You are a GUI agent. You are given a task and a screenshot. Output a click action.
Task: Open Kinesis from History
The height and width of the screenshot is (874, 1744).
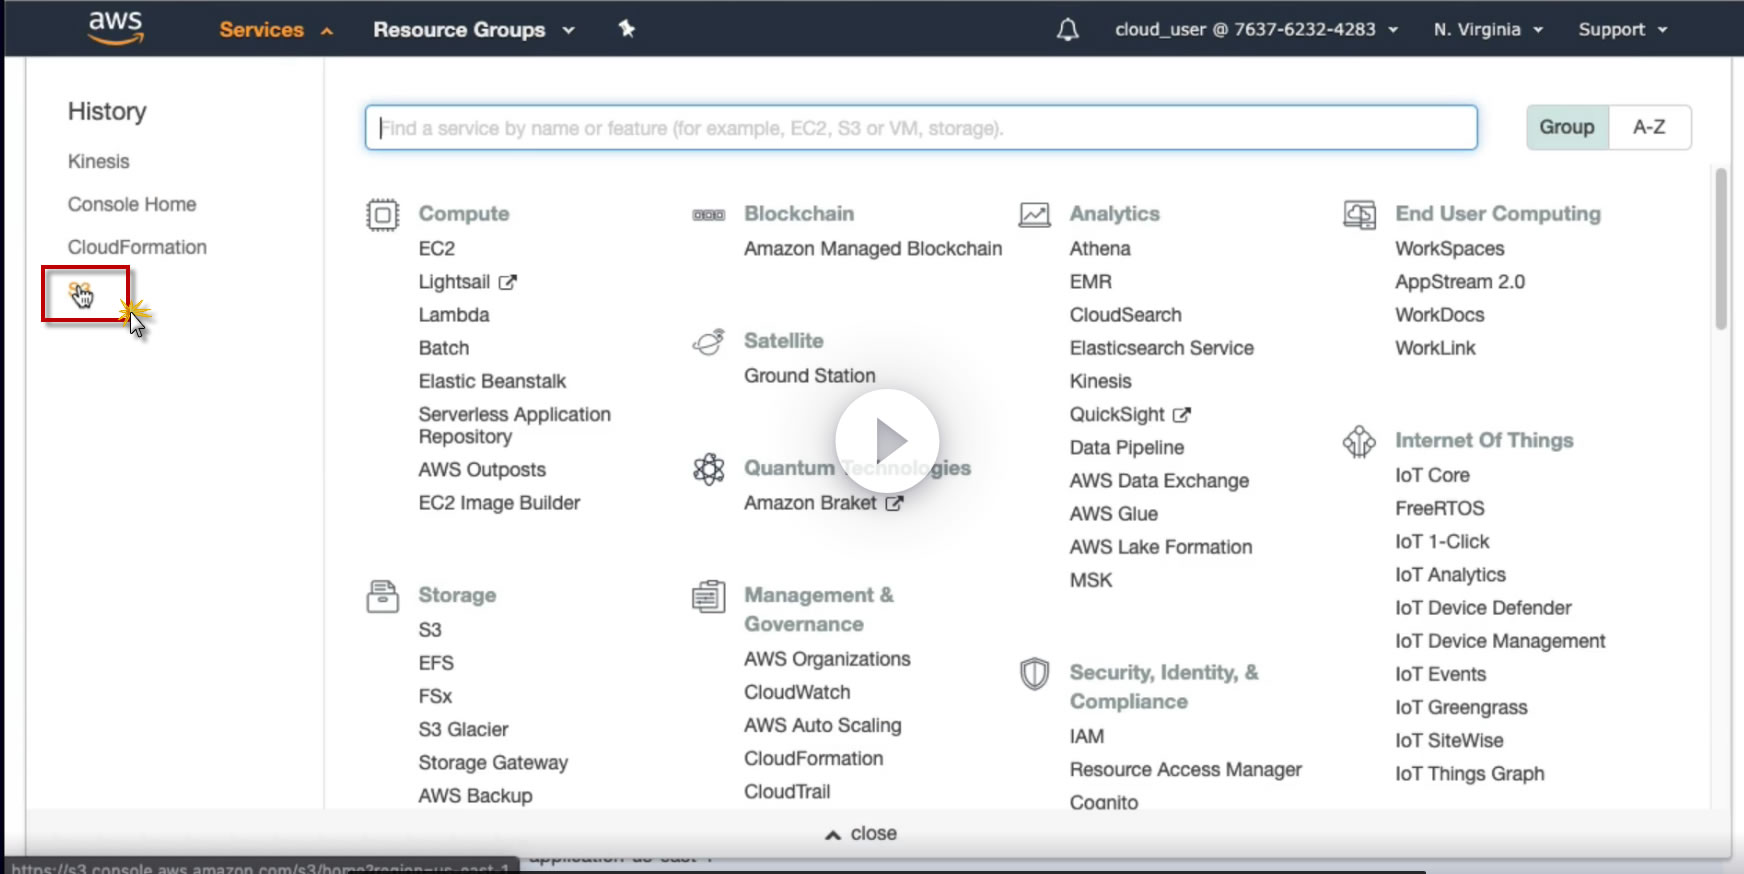tap(98, 162)
